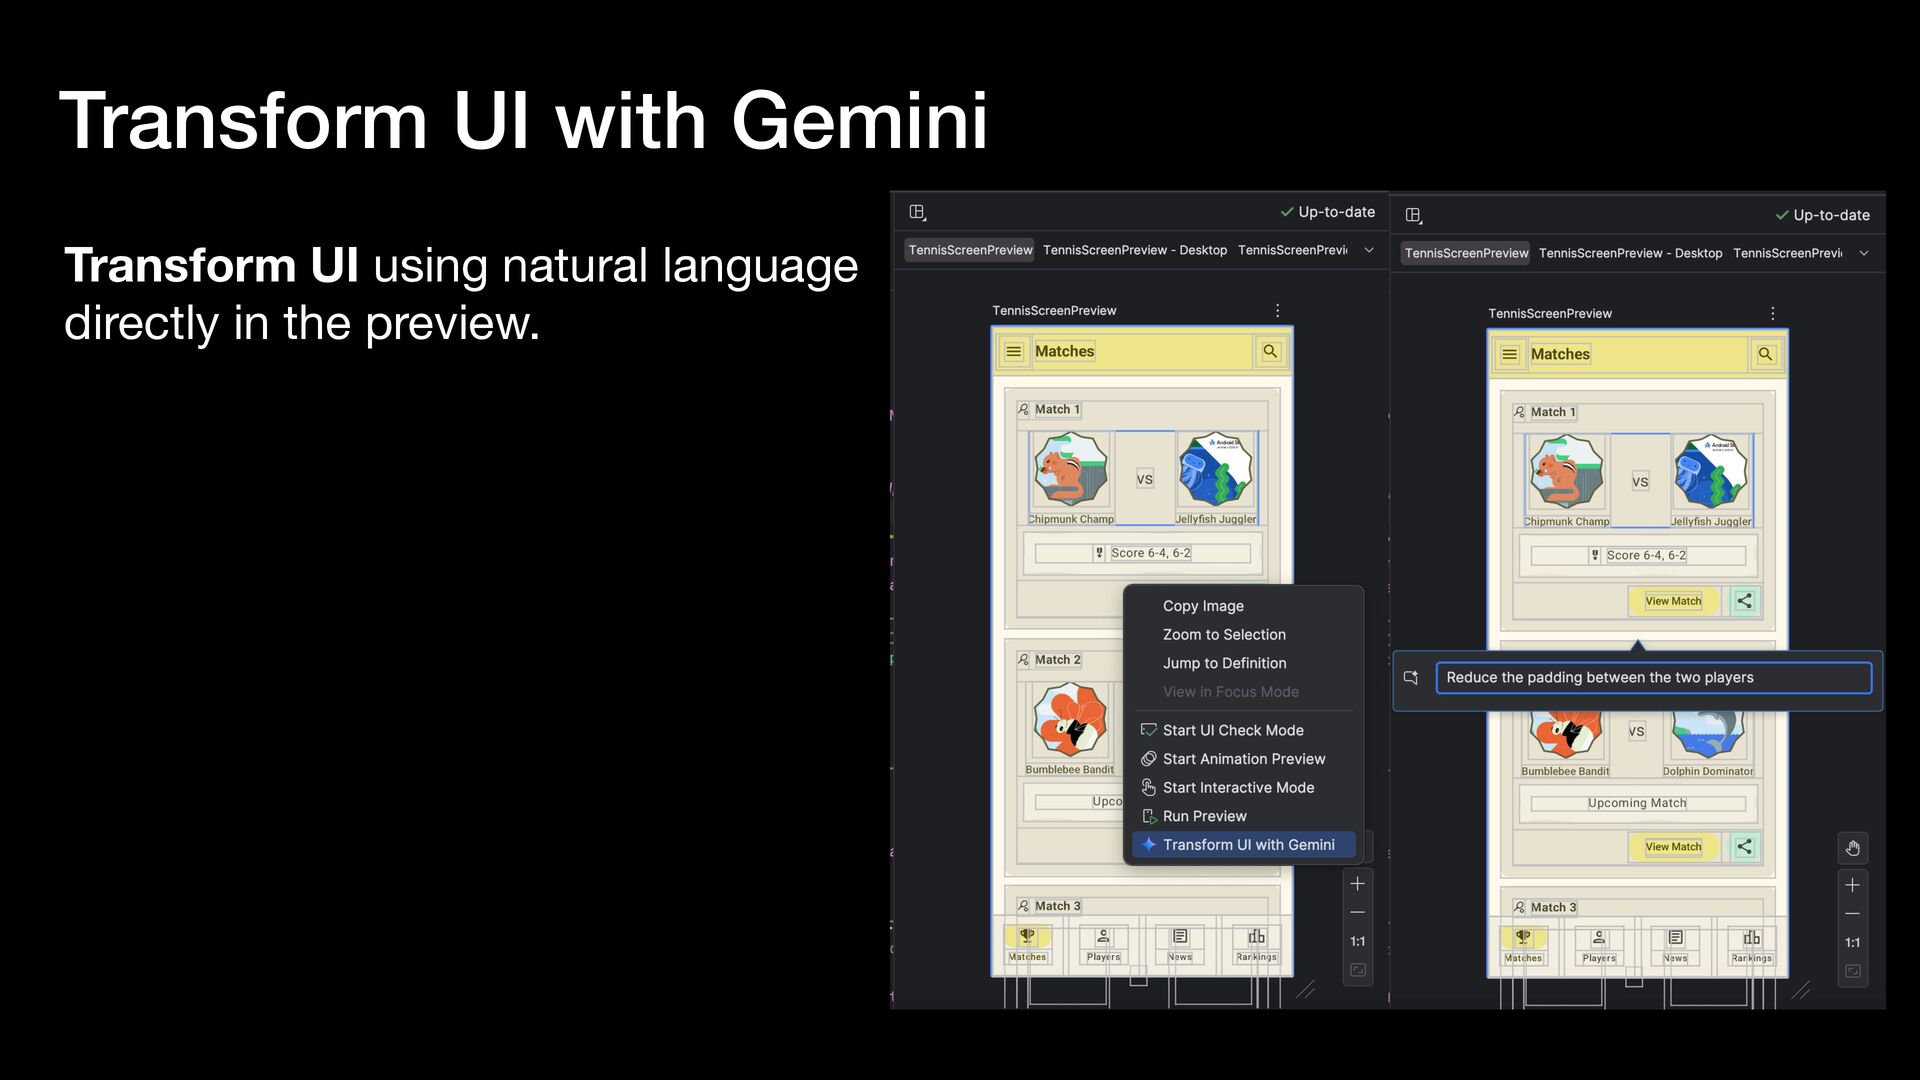Click the left preview layout split icon
This screenshot has height=1080, width=1920.
click(x=917, y=212)
